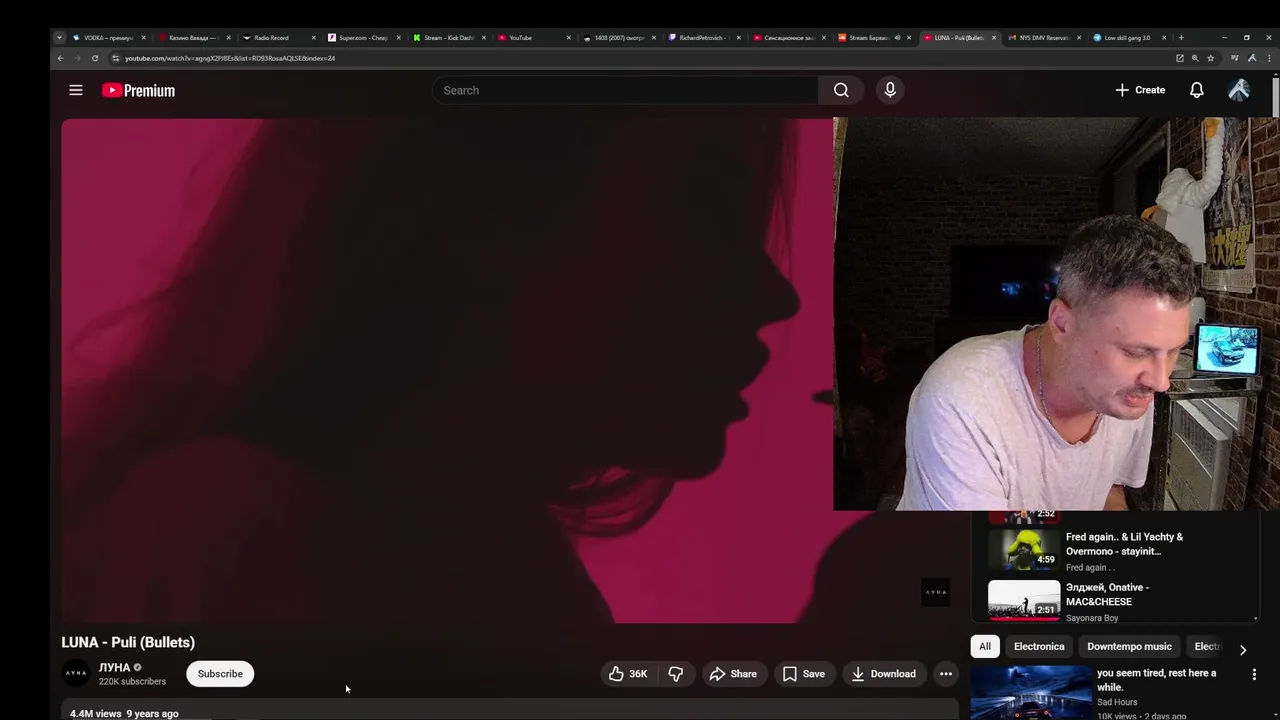Select the All filter chip
Image resolution: width=1280 pixels, height=720 pixels.
(985, 646)
